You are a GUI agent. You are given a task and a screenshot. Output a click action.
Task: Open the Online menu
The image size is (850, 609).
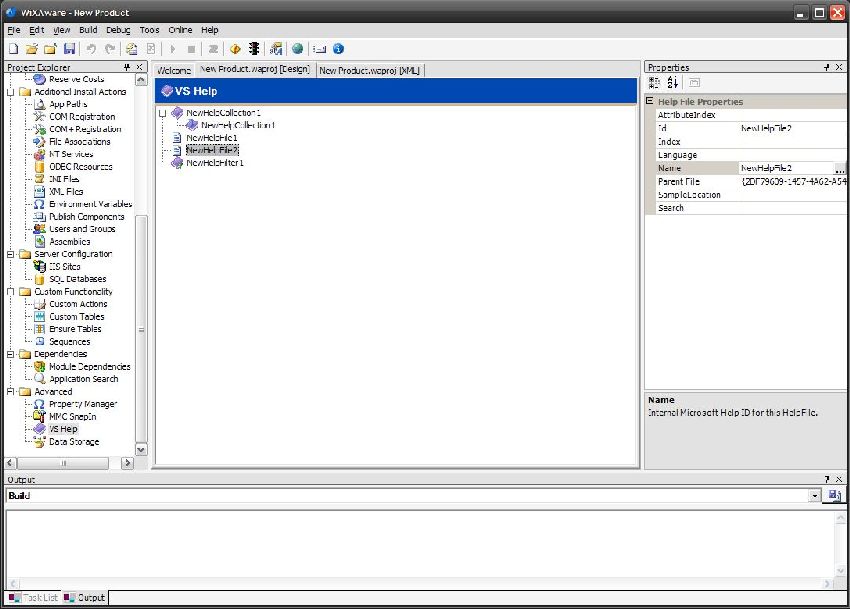tap(180, 30)
